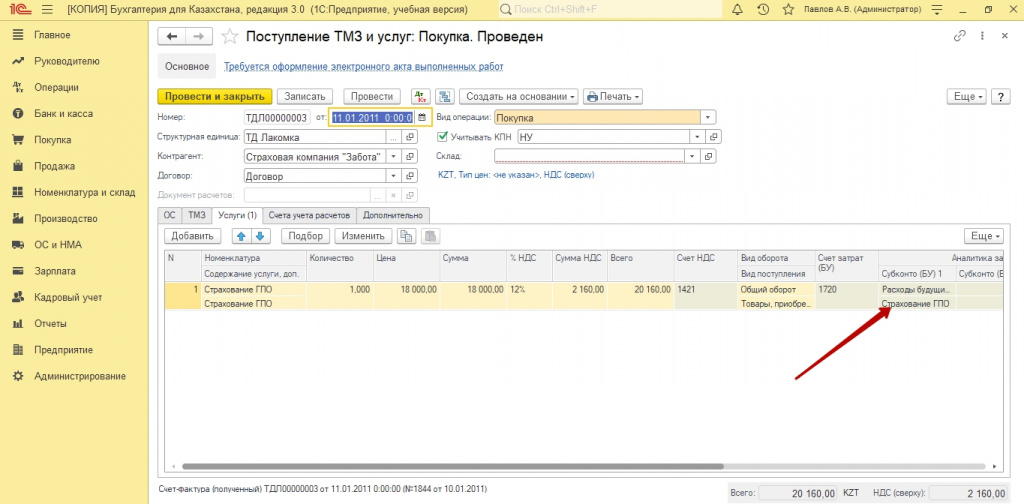1024x504 pixels.
Task: Open help with the question mark button
Action: (x=1000, y=96)
